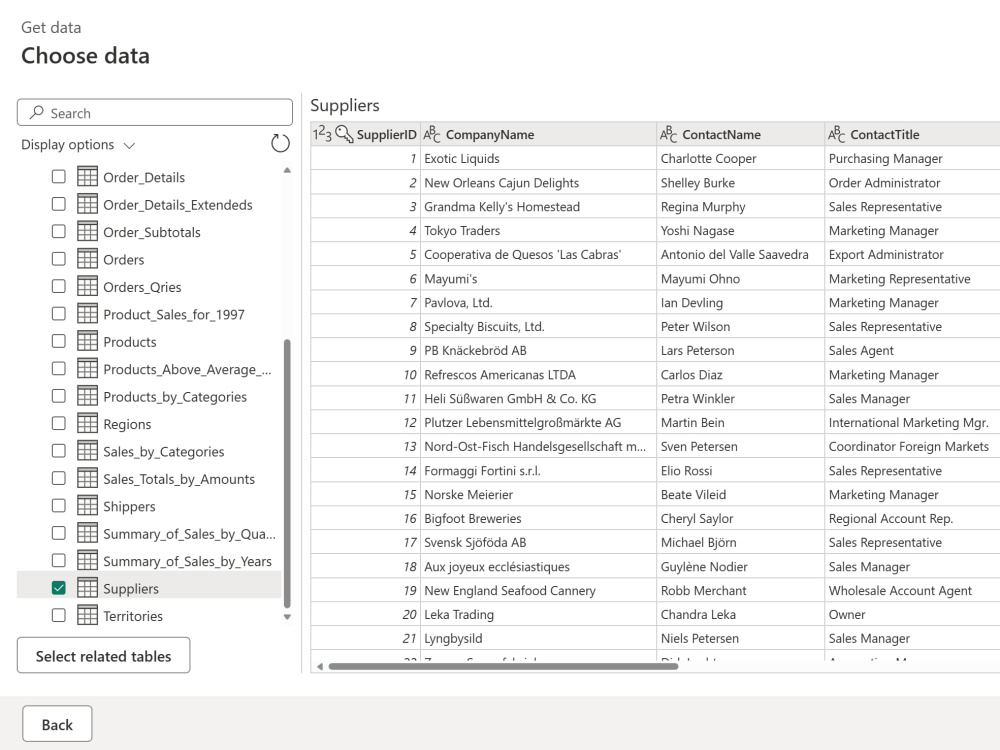Check the Regions checkbox
The height and width of the screenshot is (750, 1000).
59,423
